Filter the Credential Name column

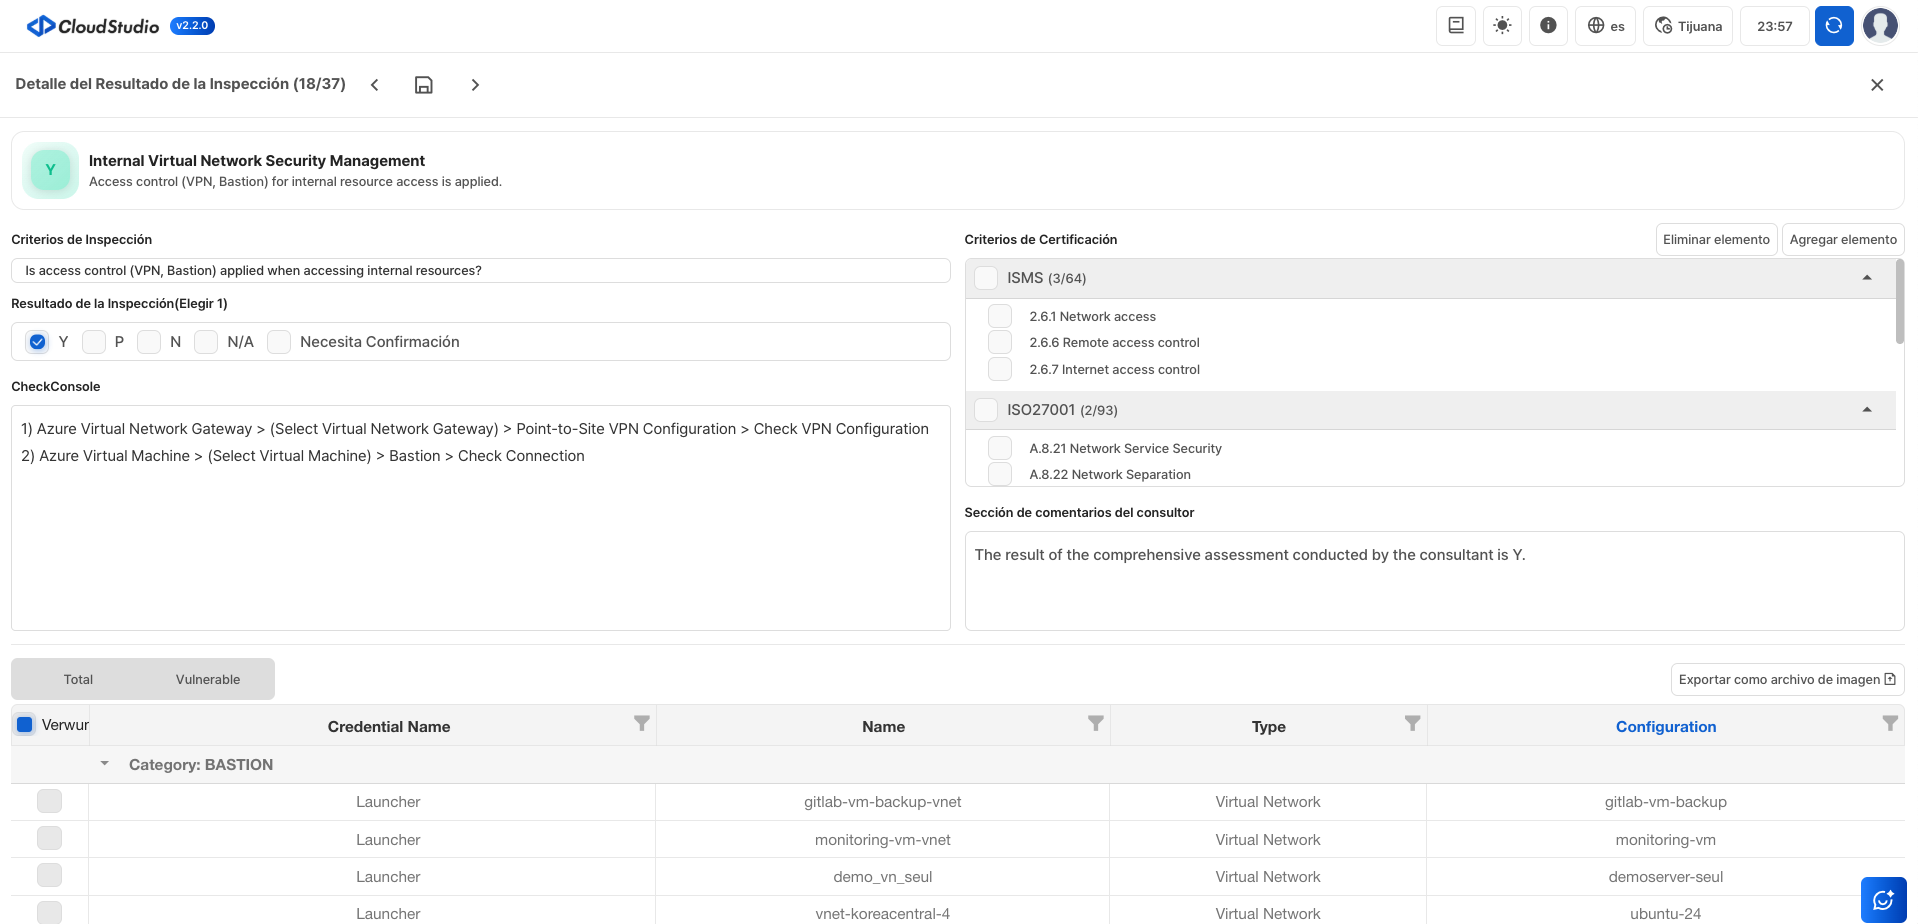coord(641,723)
